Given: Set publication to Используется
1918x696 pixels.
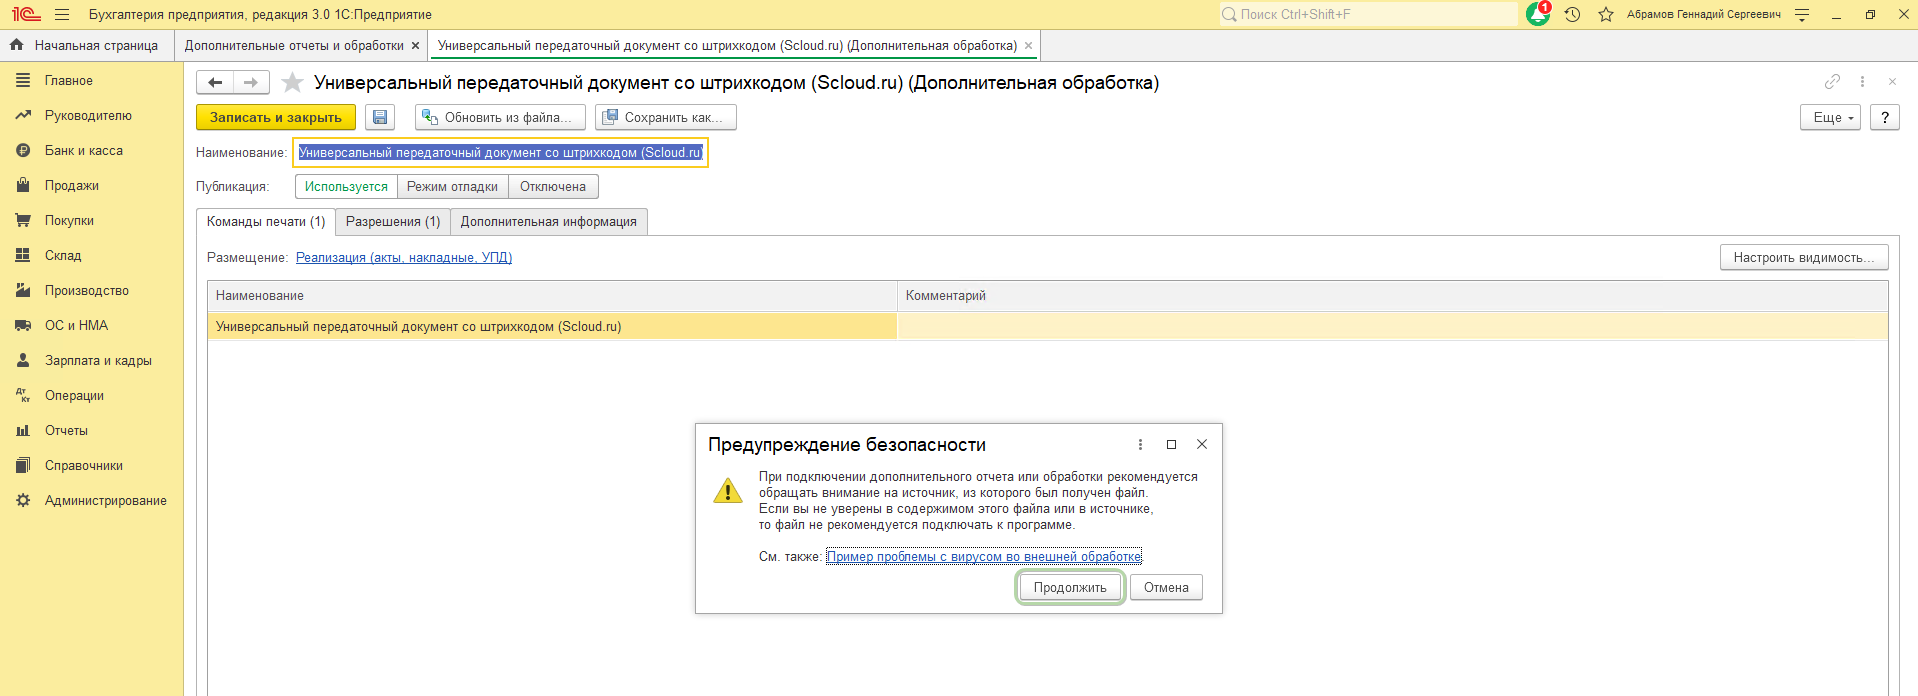Looking at the screenshot, I should tap(346, 187).
